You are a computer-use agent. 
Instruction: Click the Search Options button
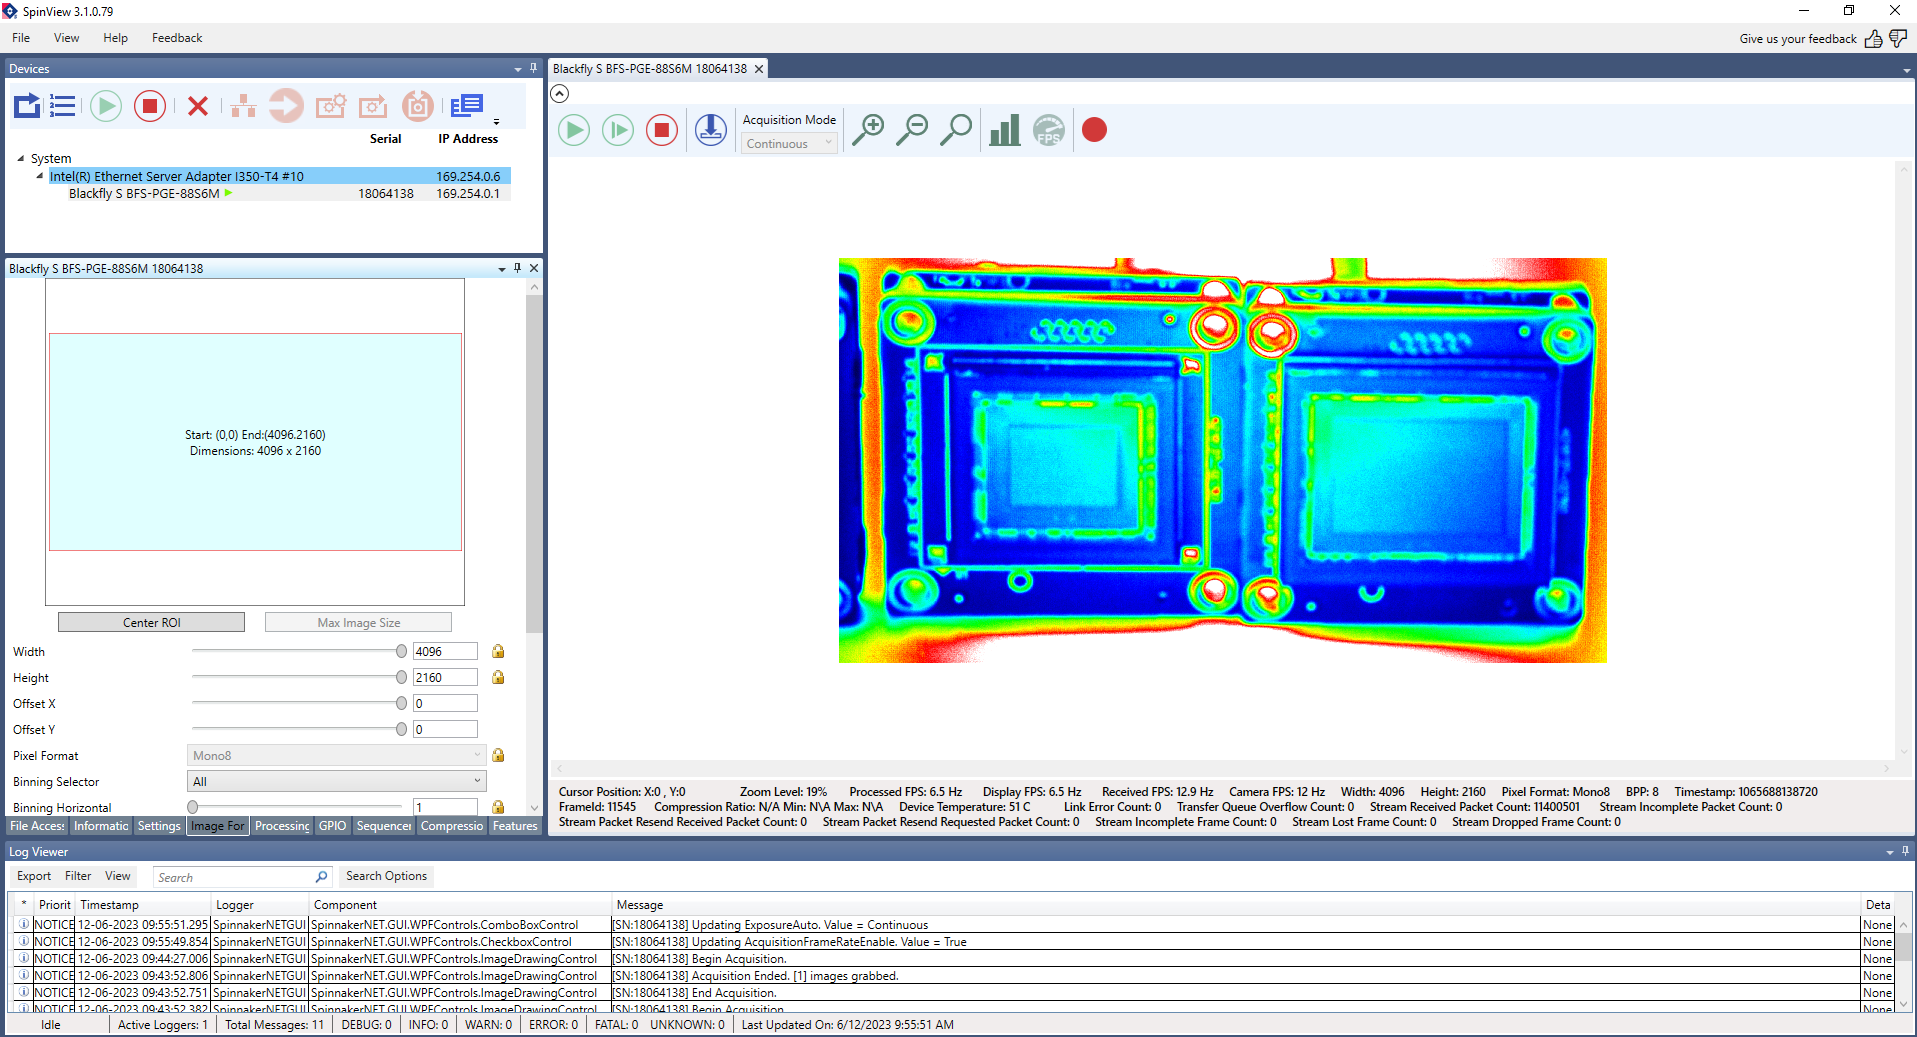[386, 876]
